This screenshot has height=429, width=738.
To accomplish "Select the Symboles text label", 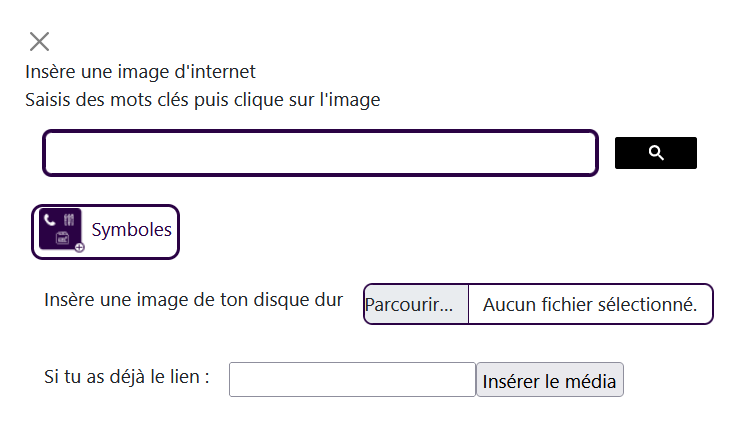I will coord(132,230).
